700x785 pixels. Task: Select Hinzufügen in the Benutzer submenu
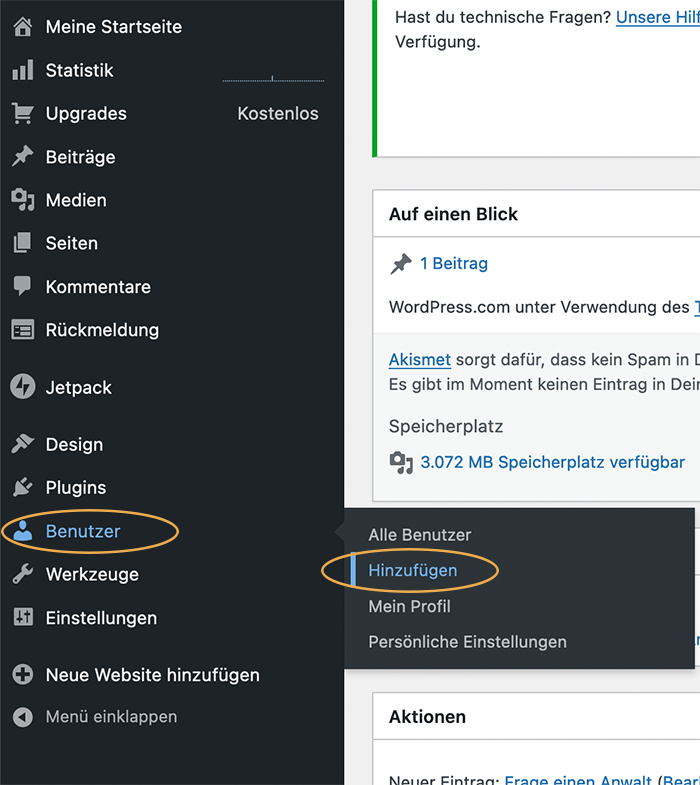[413, 570]
